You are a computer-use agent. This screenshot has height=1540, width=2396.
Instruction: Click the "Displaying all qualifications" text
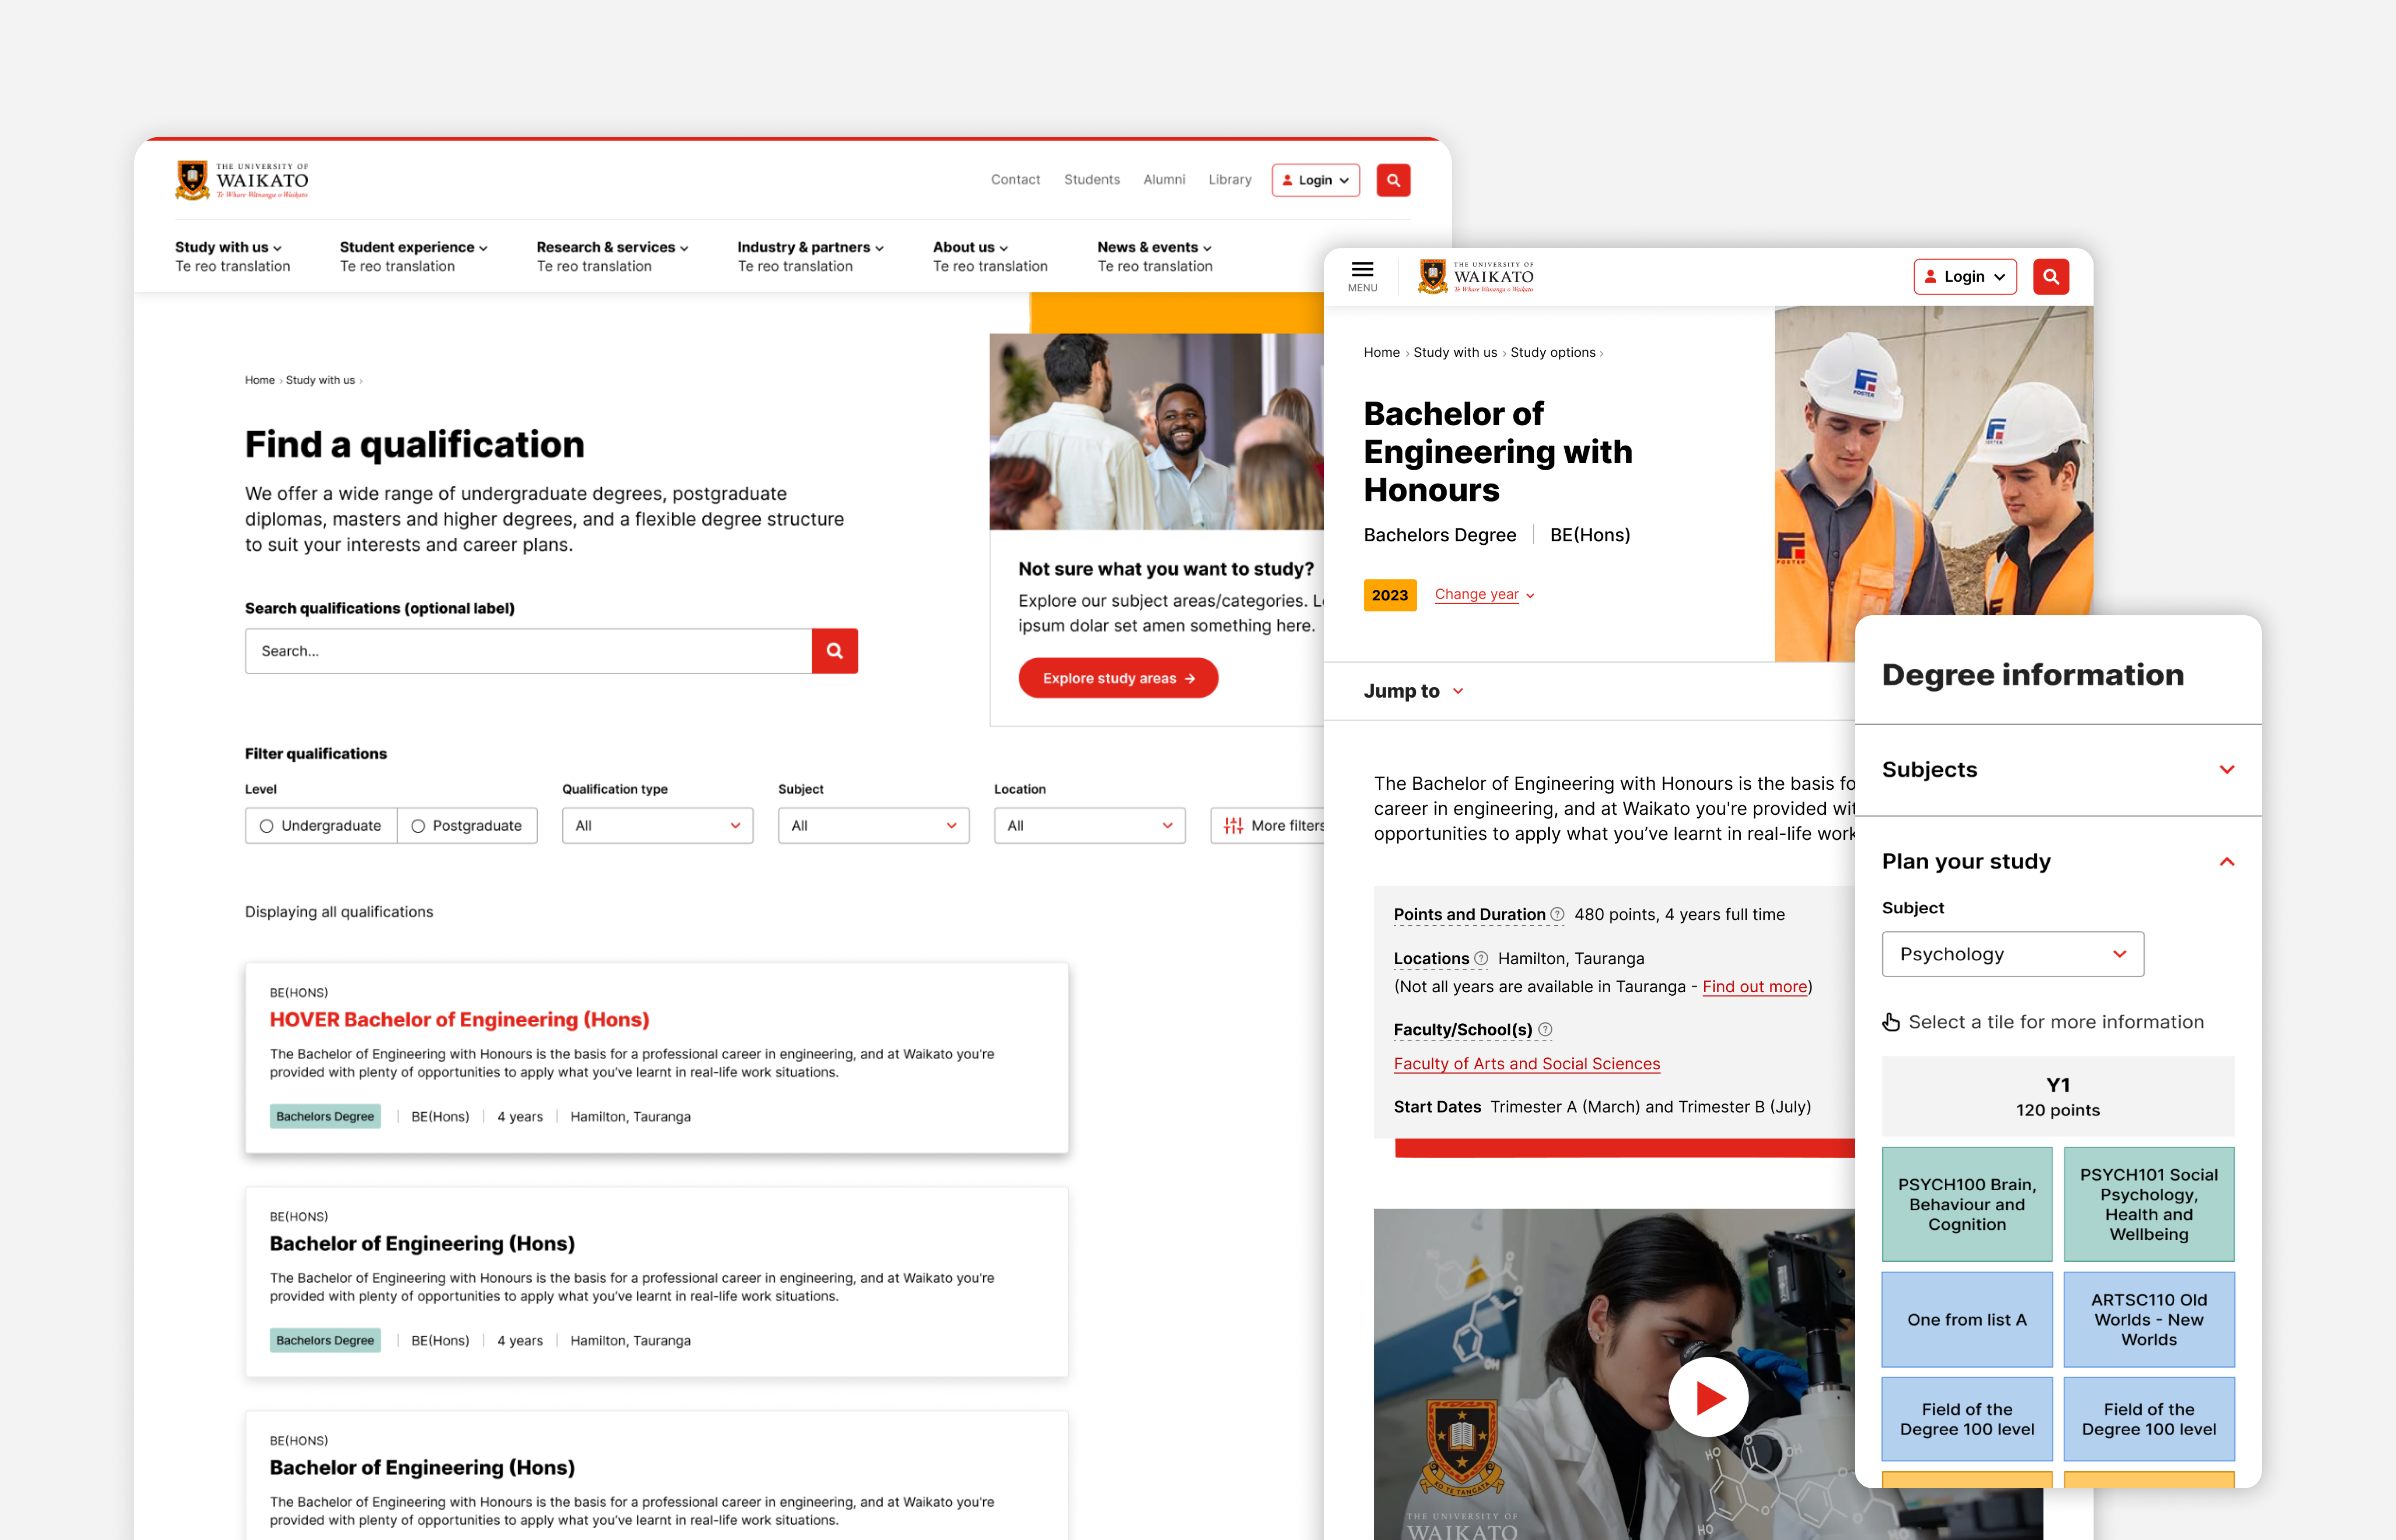pyautogui.click(x=339, y=912)
